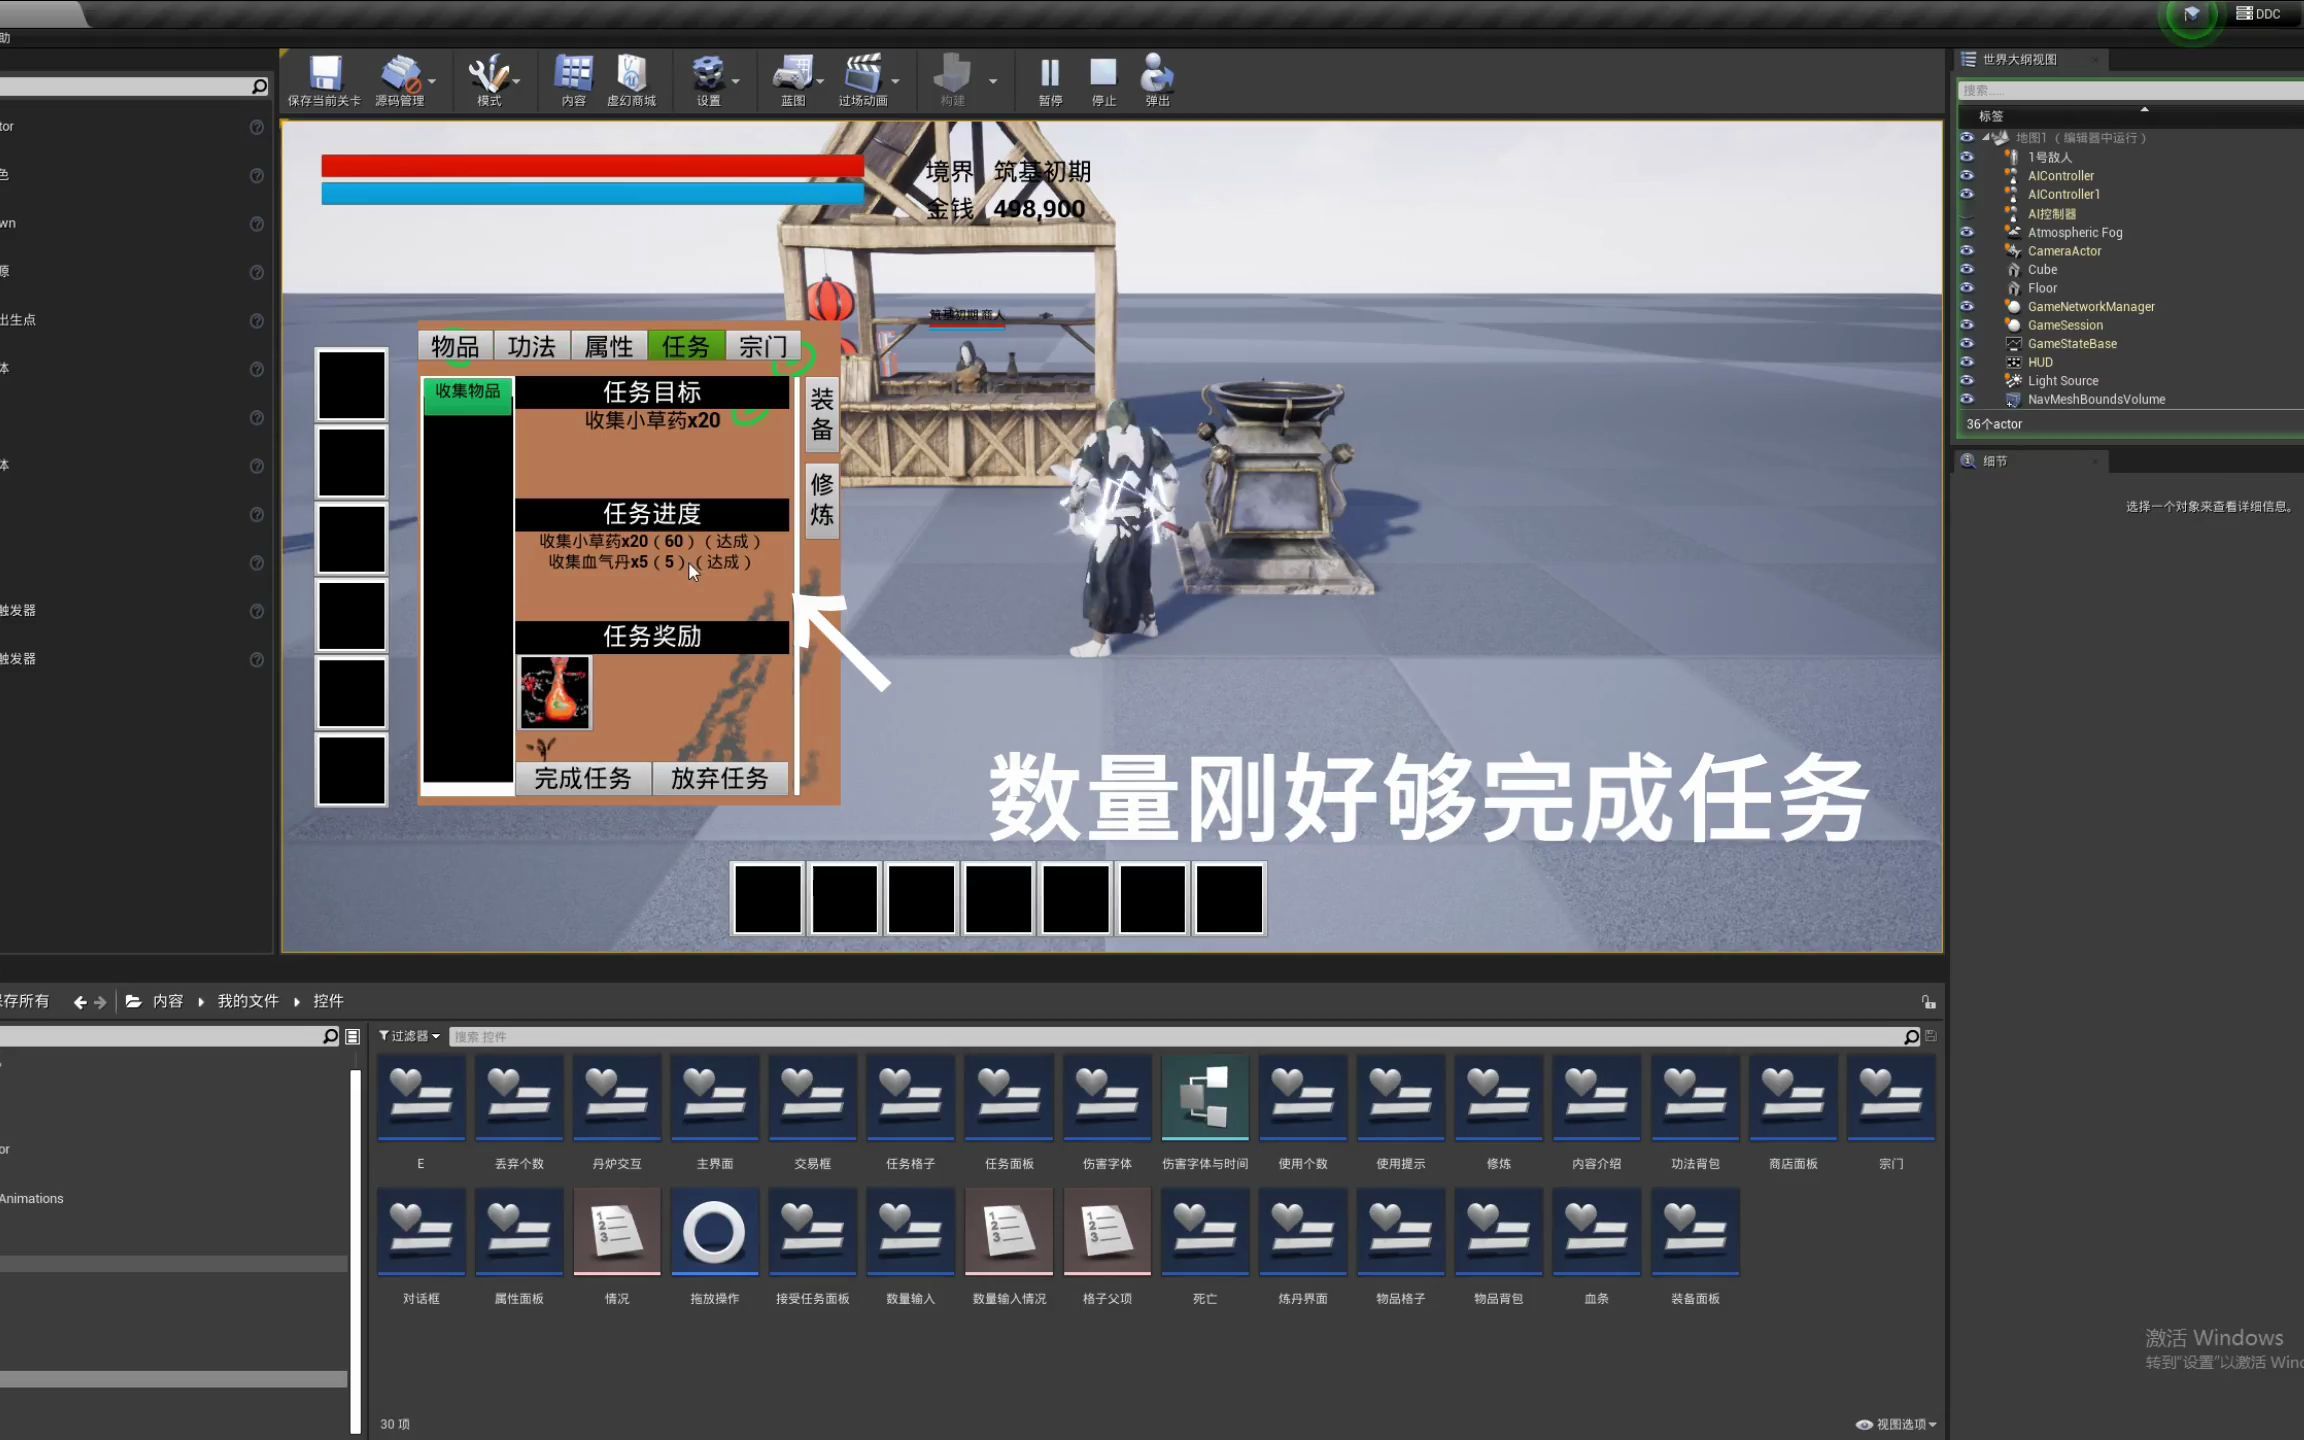This screenshot has width=2304, height=1440.
Task: Open the 伤害字体与时间 blueprint asset
Action: (1205, 1099)
